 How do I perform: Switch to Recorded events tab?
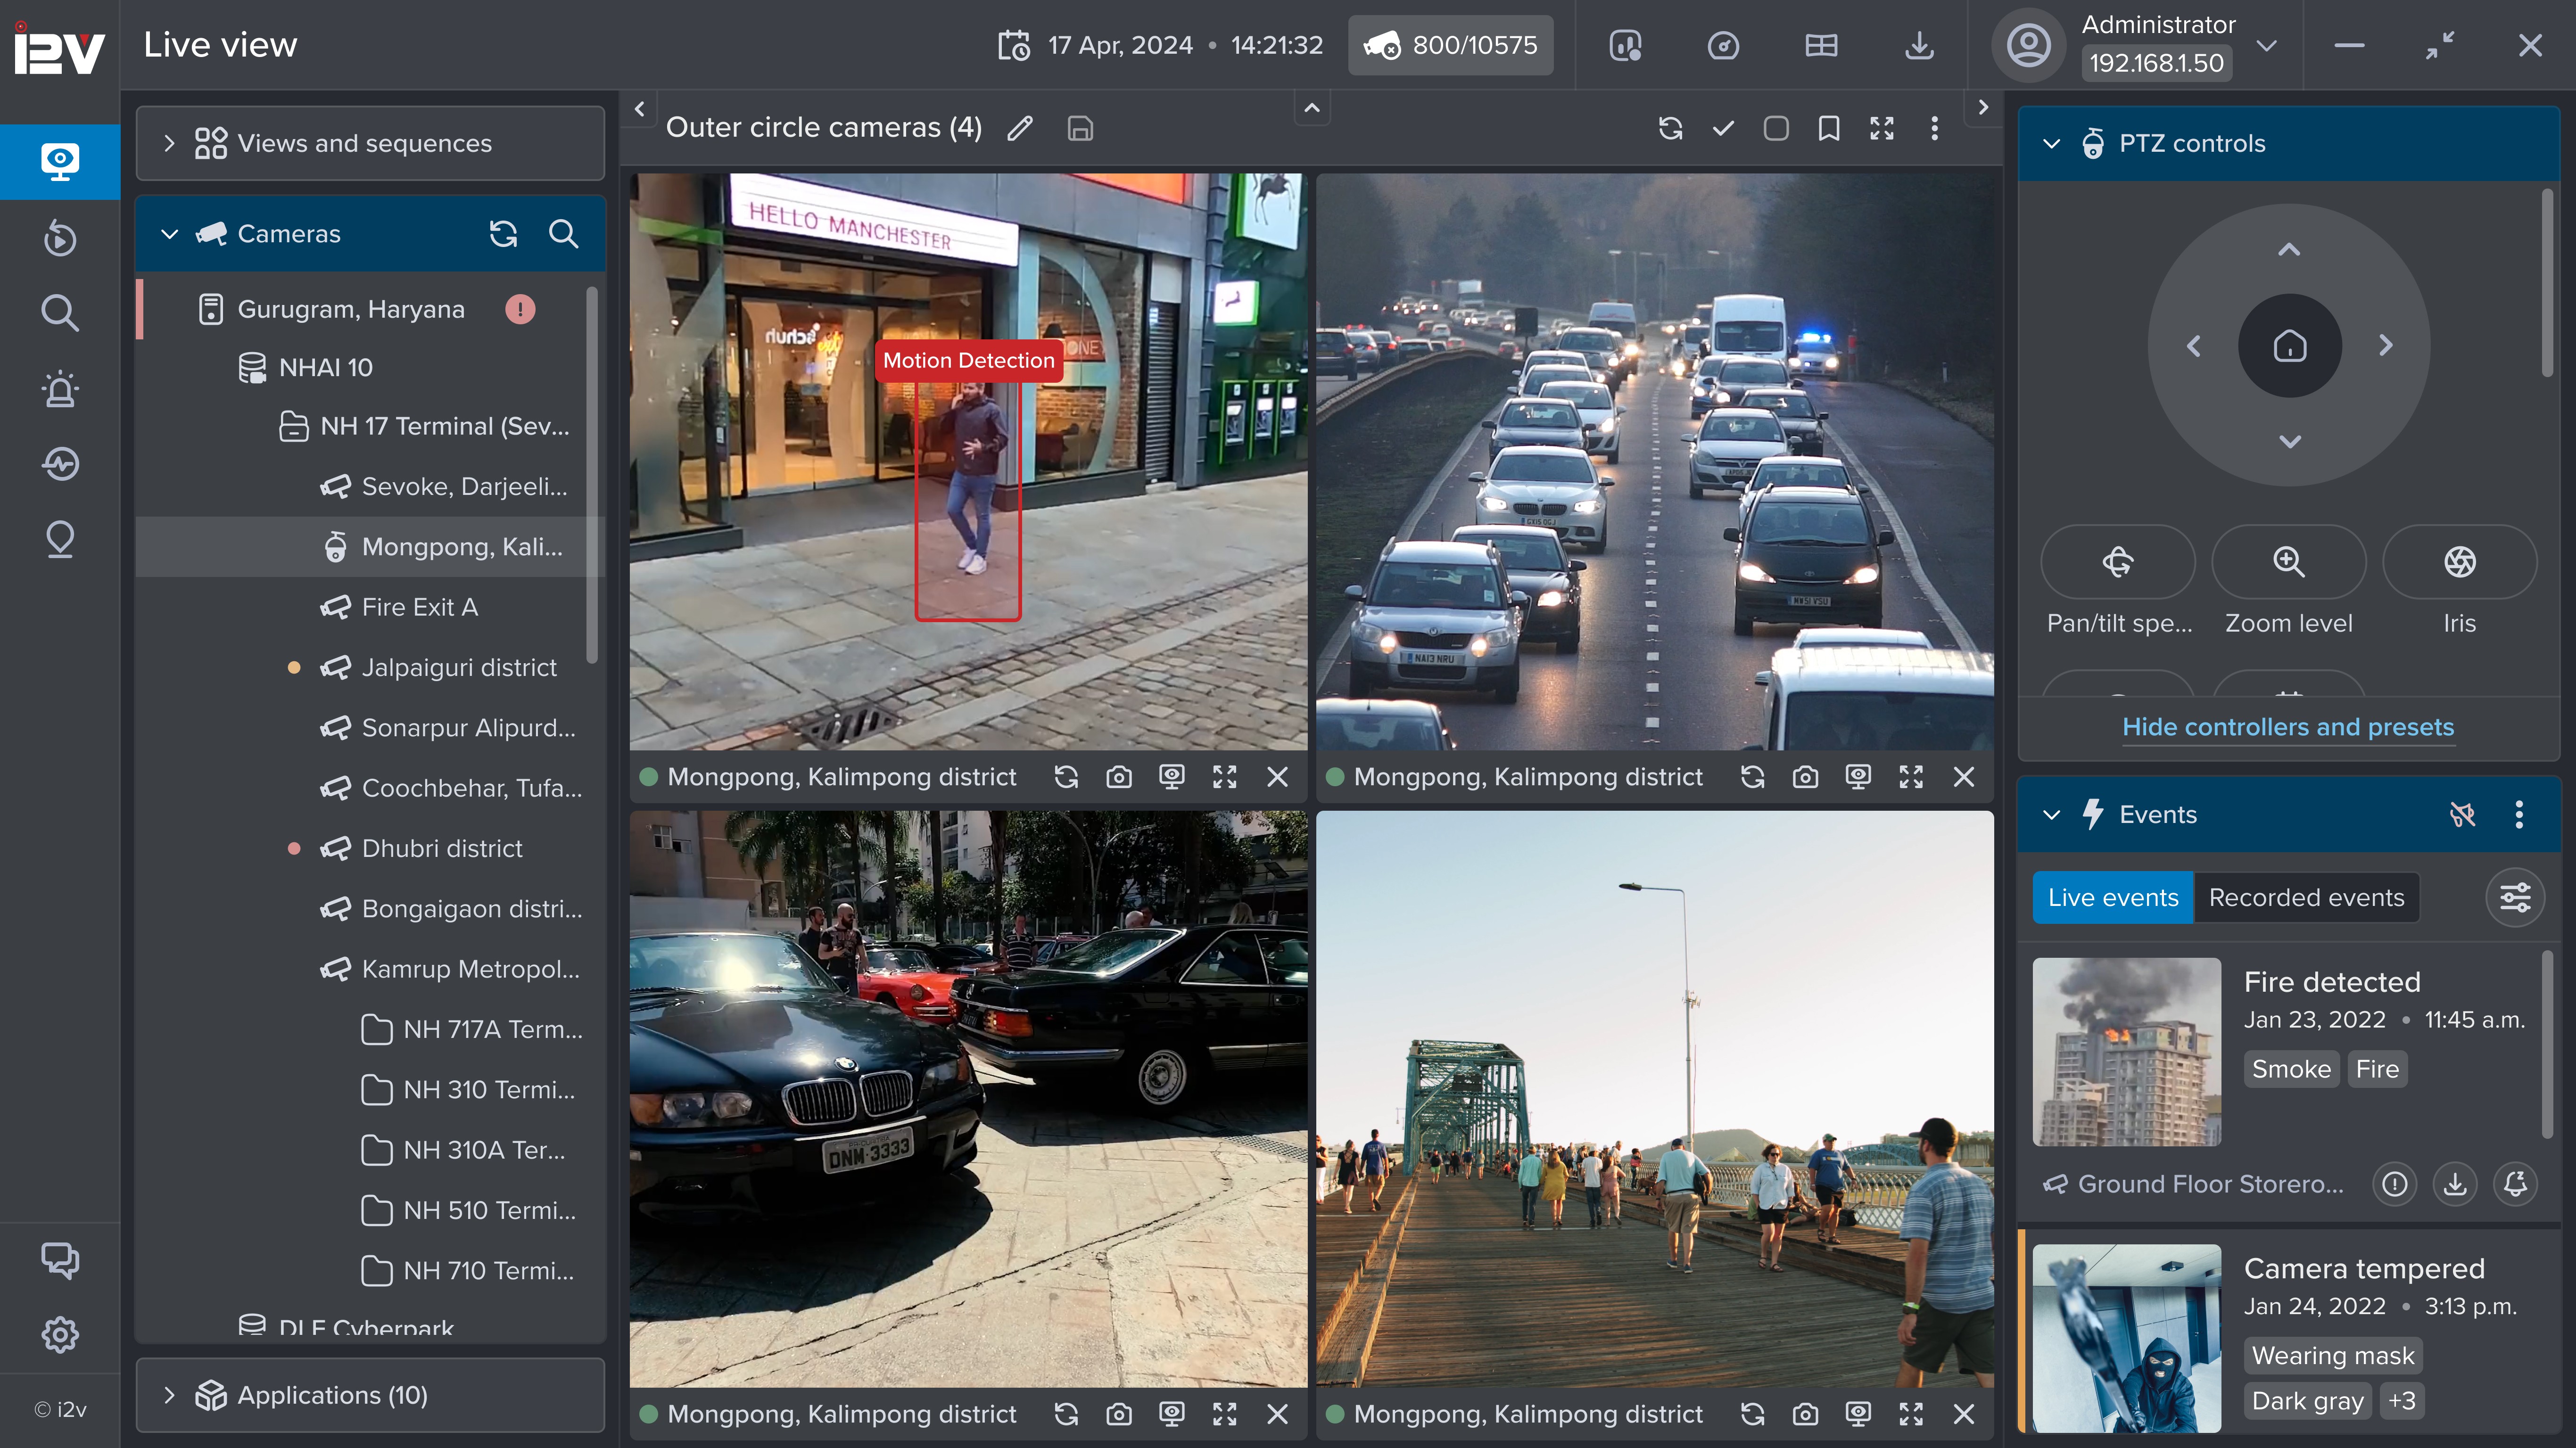[2306, 897]
